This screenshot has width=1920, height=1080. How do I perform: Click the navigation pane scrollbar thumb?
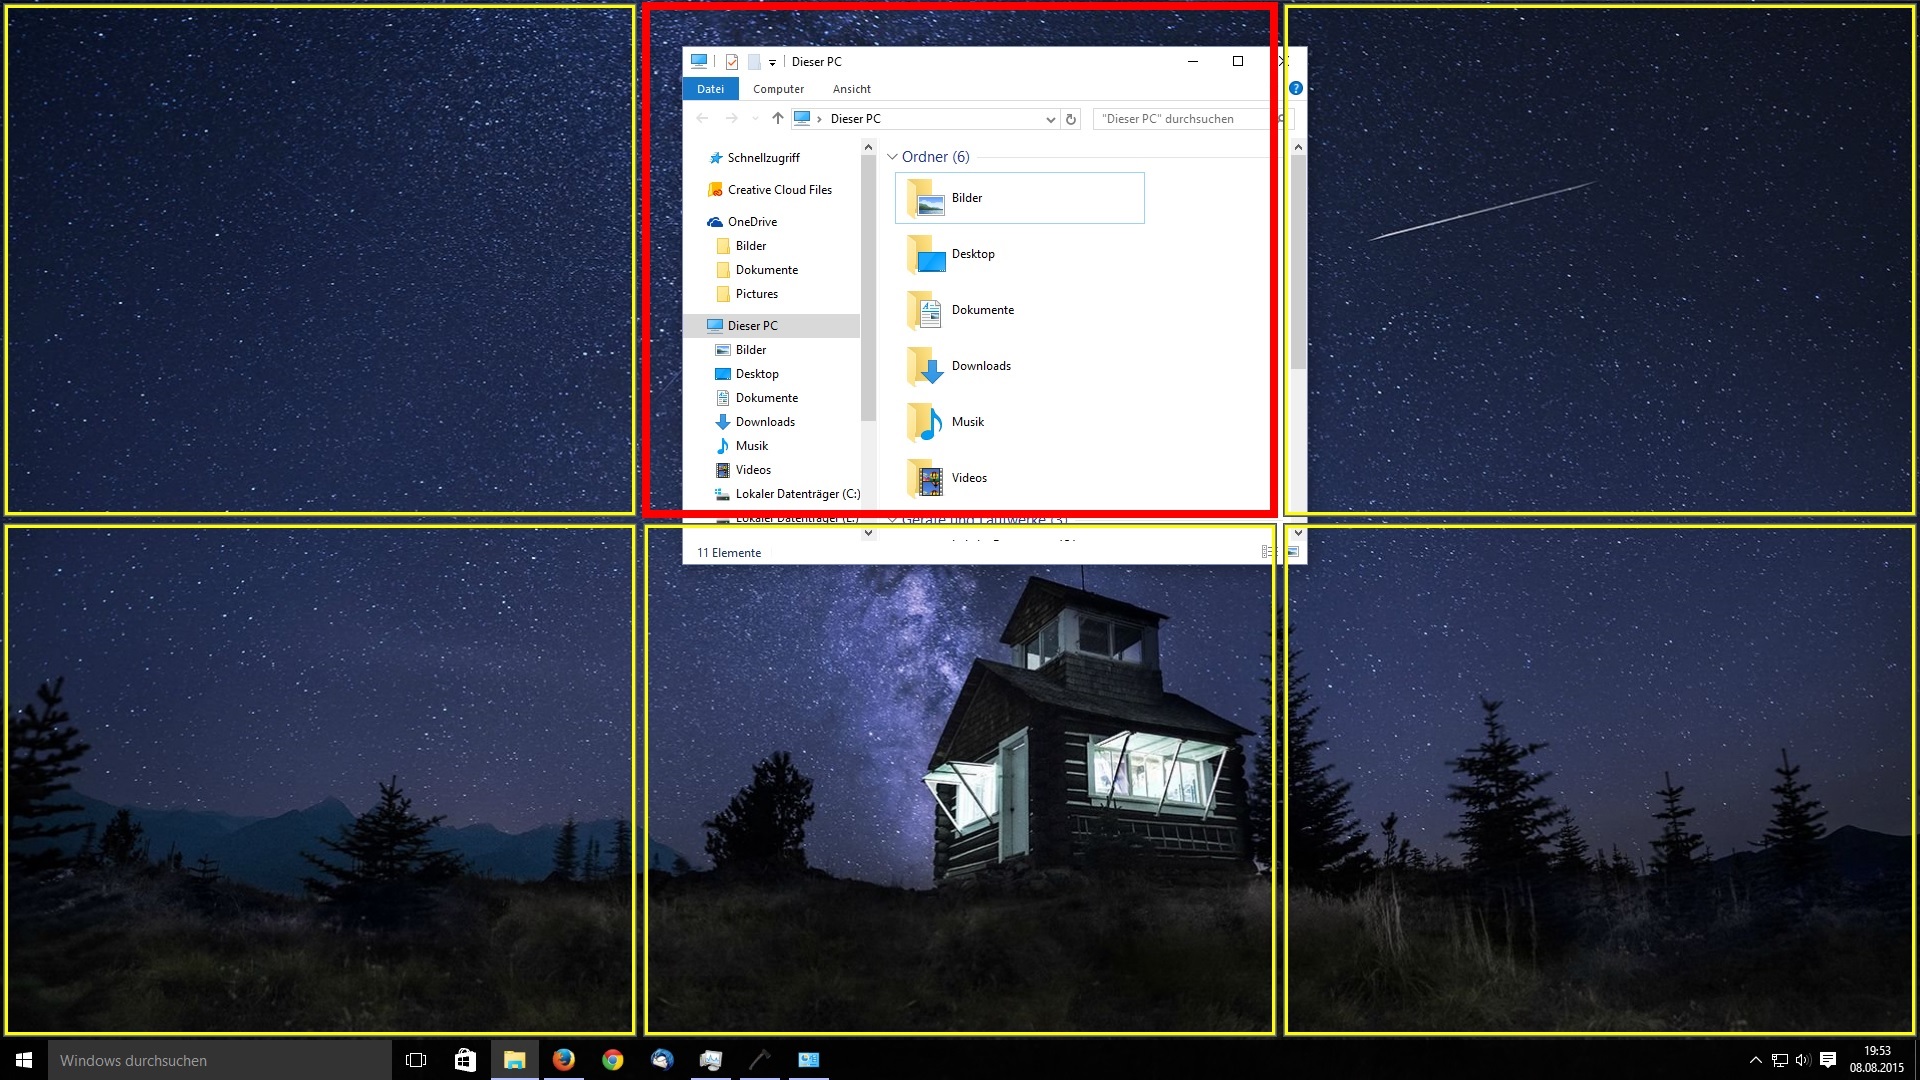click(x=868, y=290)
